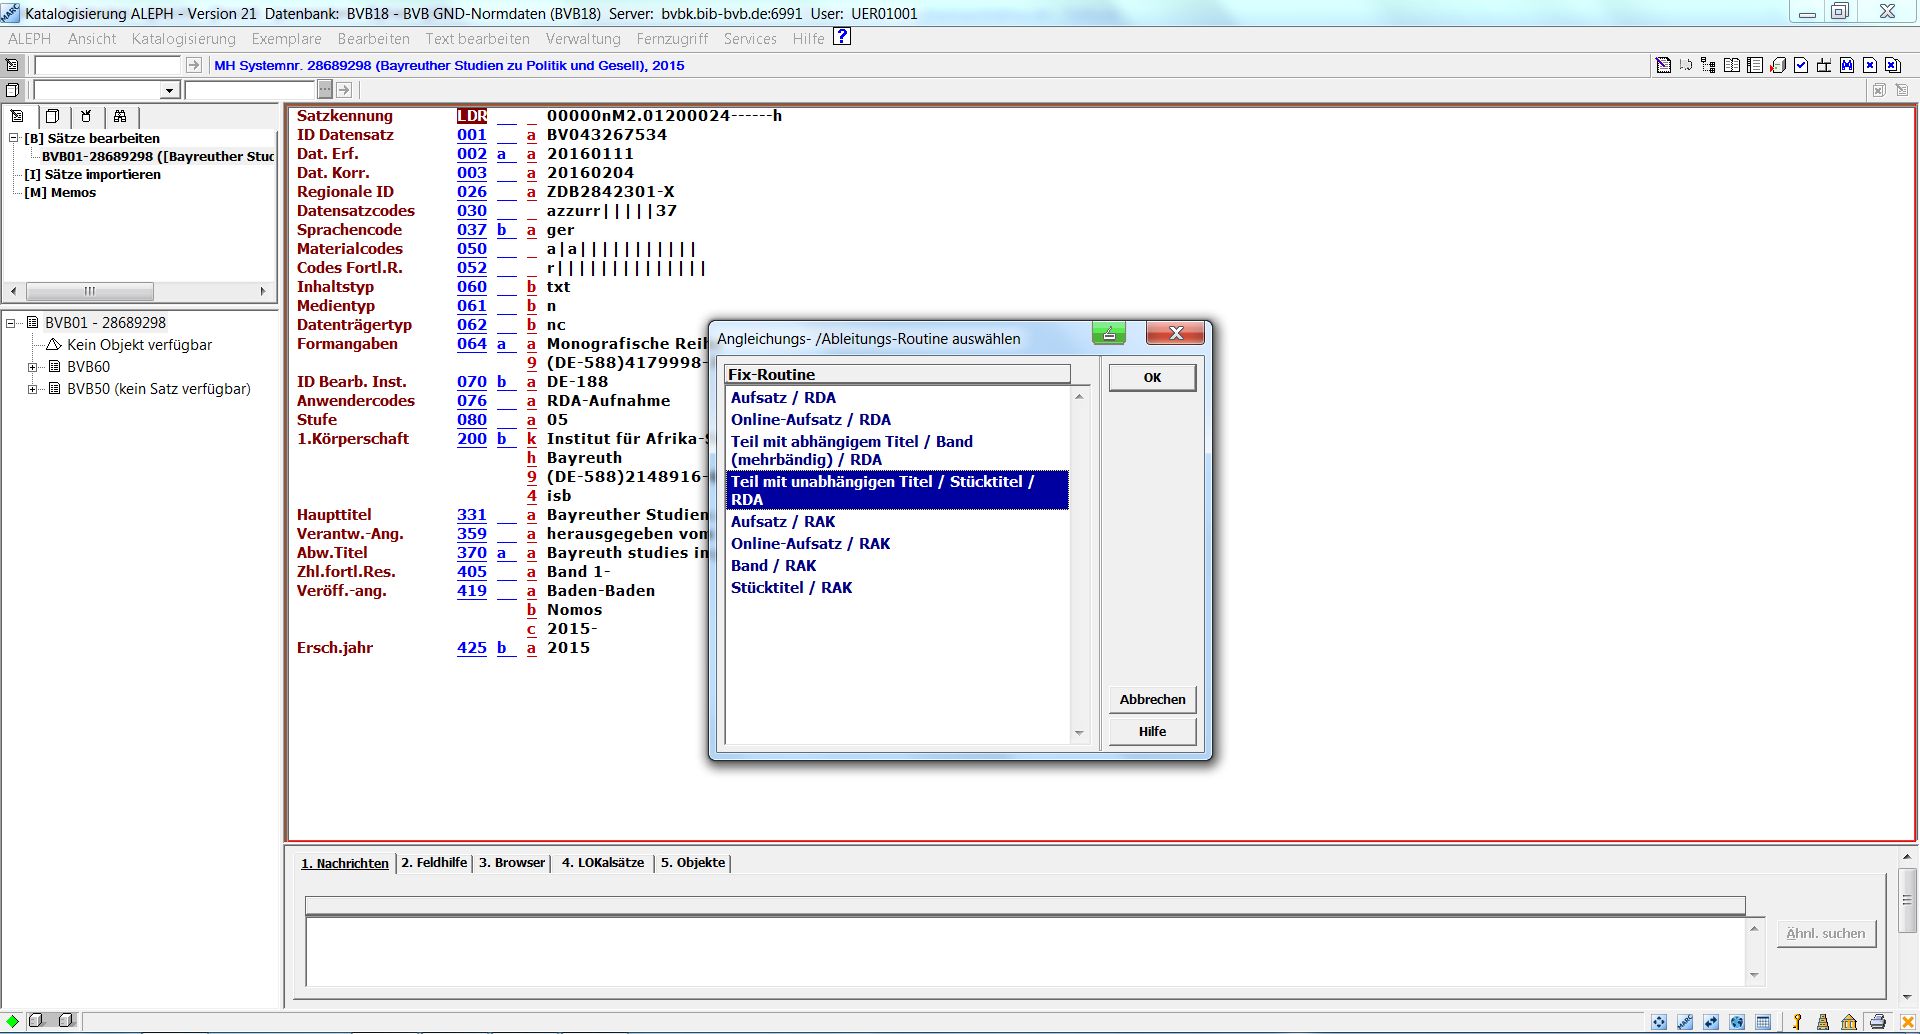This screenshot has width=1920, height=1034.
Task: Select 'Online-Aufsatz / RDA' routine
Action: point(810,420)
